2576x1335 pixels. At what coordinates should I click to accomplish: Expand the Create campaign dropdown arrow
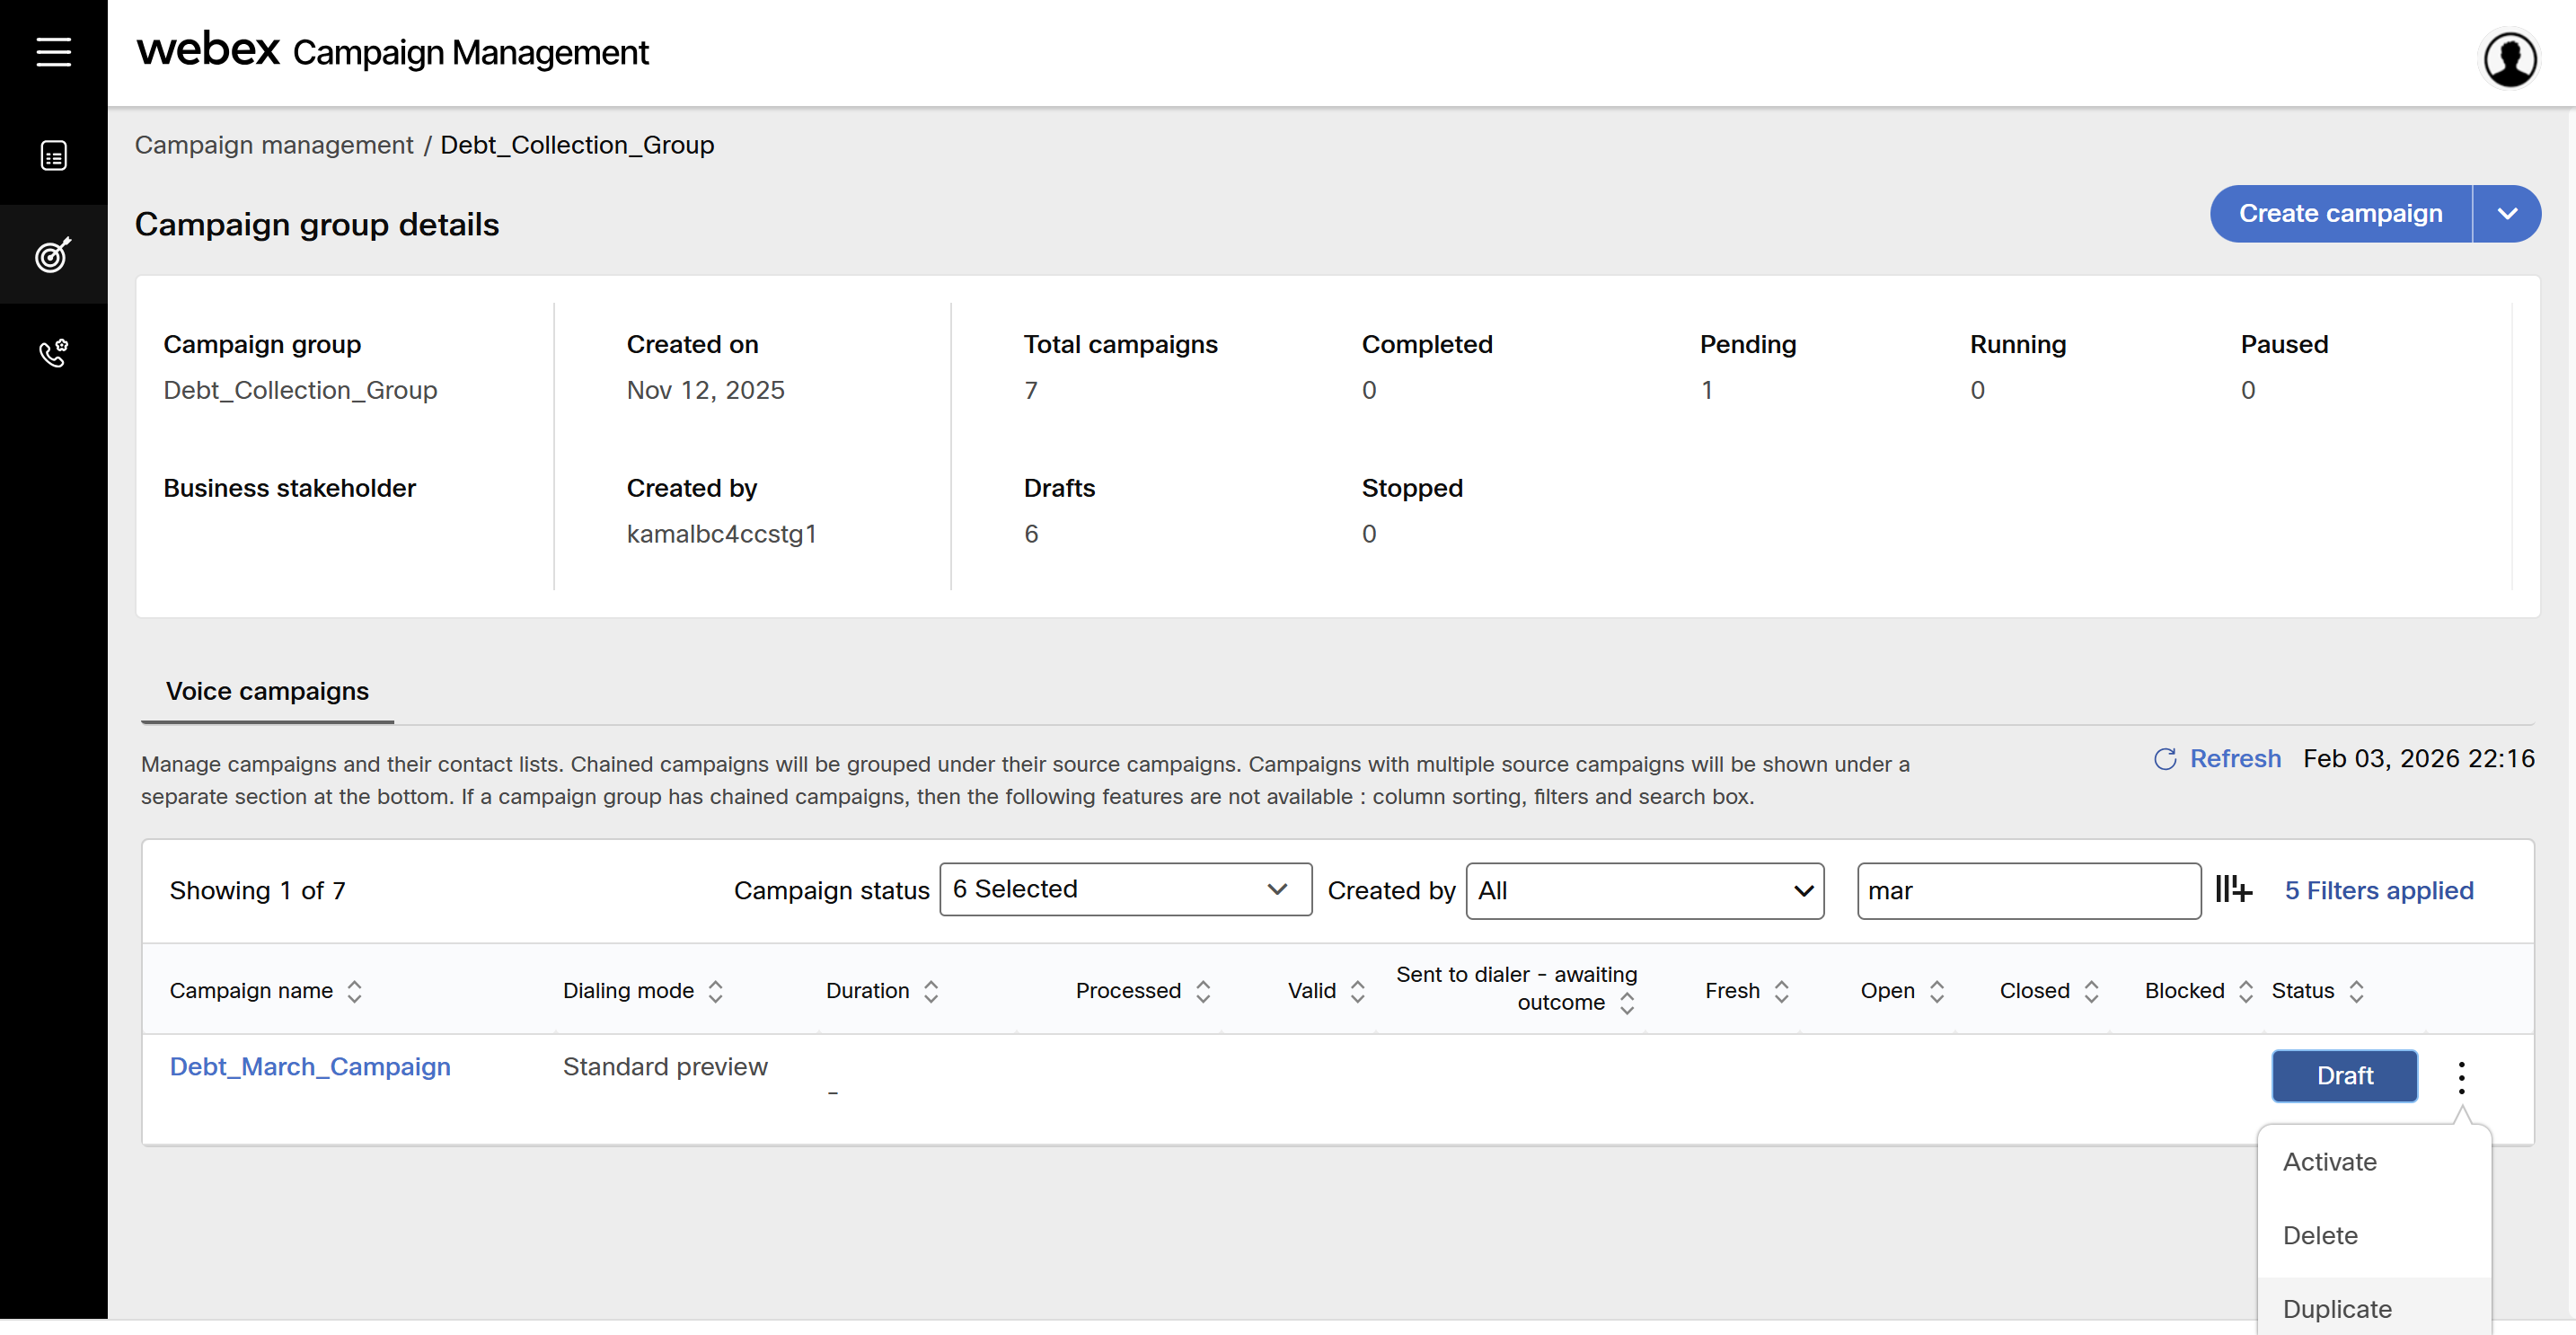pyautogui.click(x=2506, y=214)
